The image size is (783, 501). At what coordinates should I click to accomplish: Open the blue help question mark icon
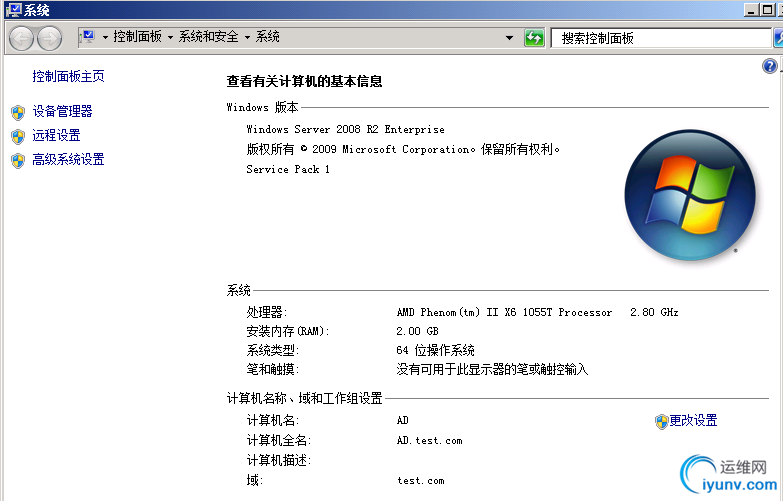tap(769, 66)
